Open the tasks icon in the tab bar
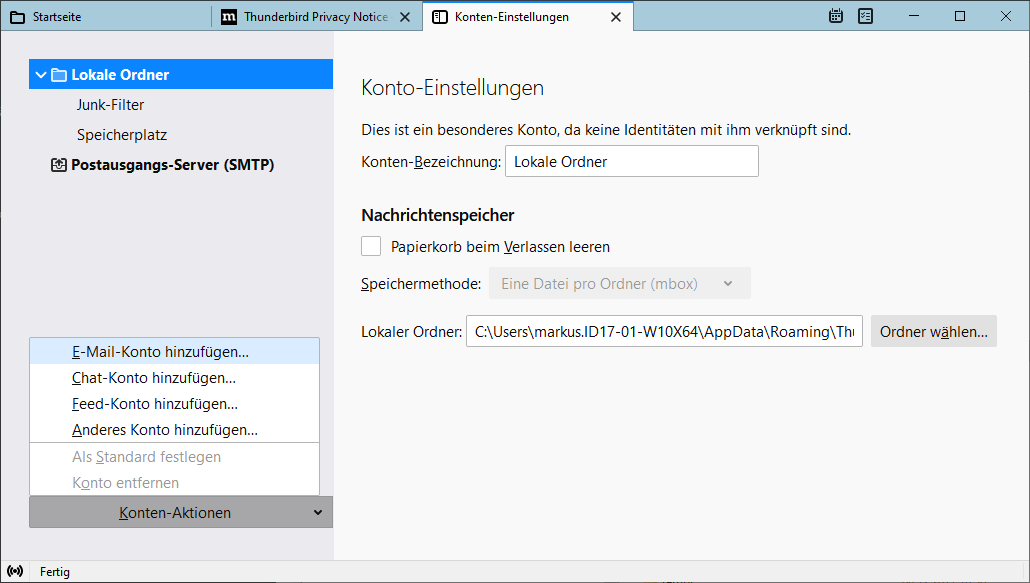The image size is (1030, 583). click(866, 16)
